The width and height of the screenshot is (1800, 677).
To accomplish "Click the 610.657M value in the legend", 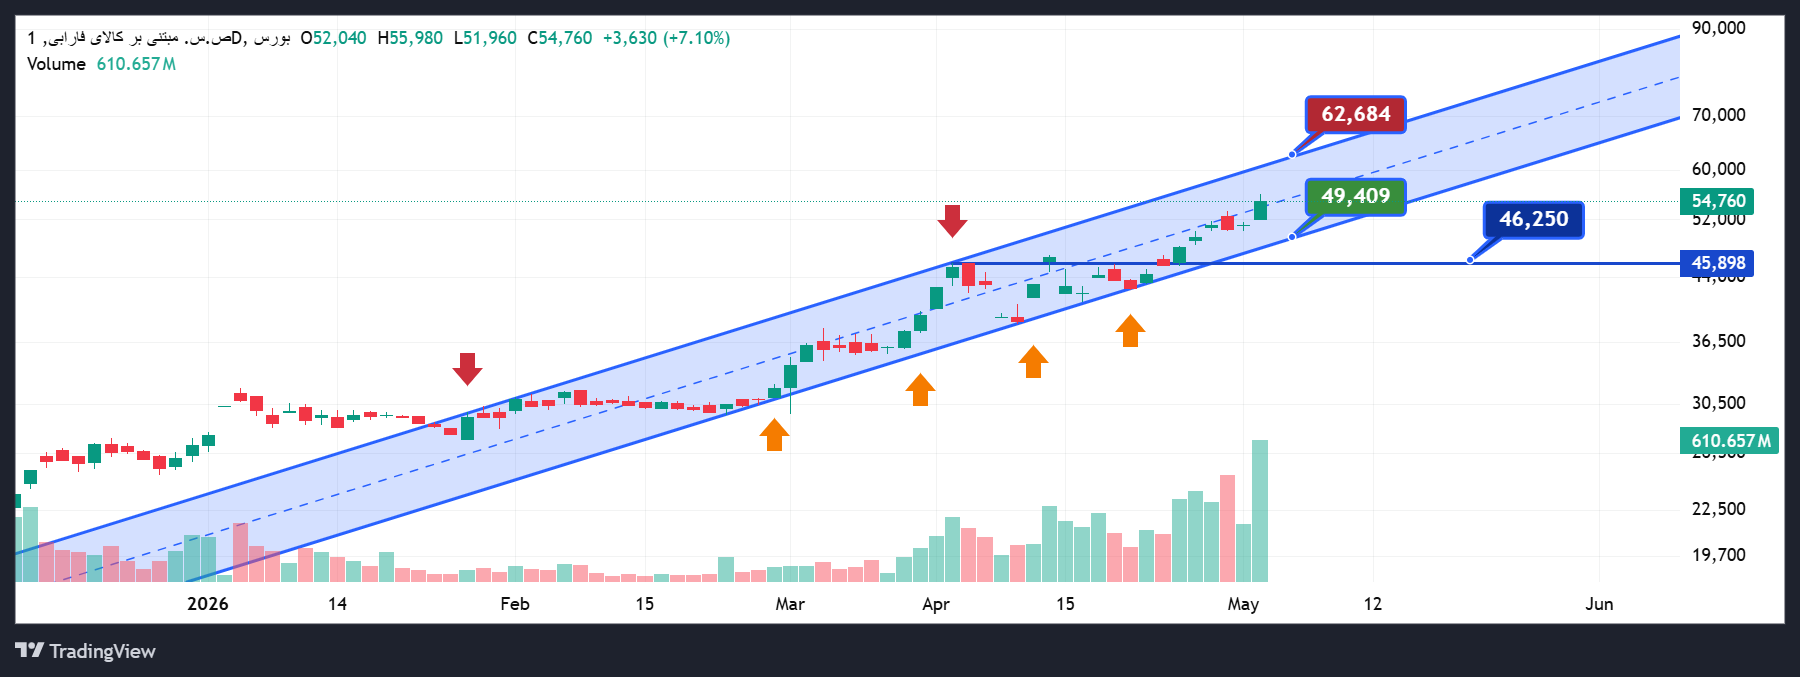I will tap(136, 64).
